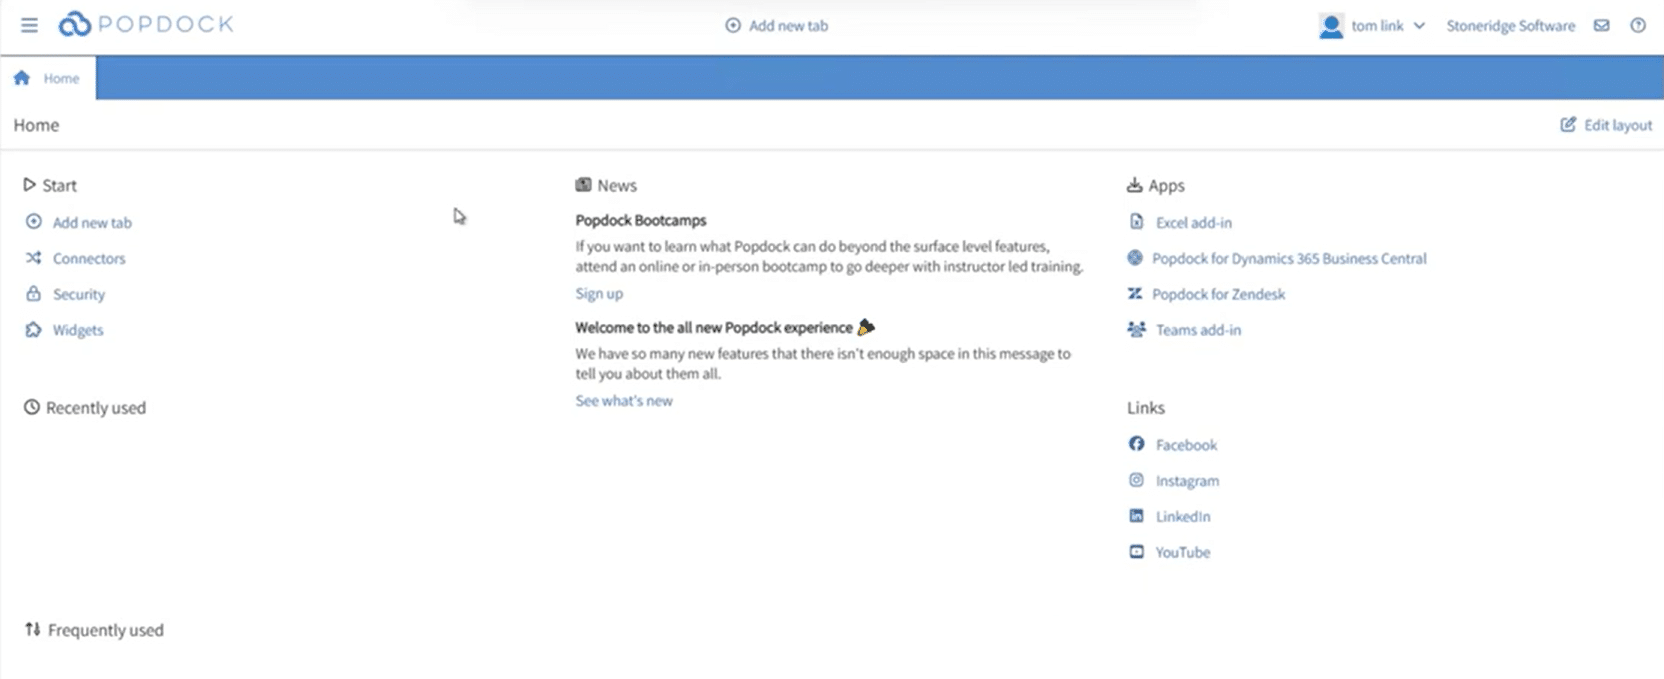Click the user avatar icon

coord(1330,26)
